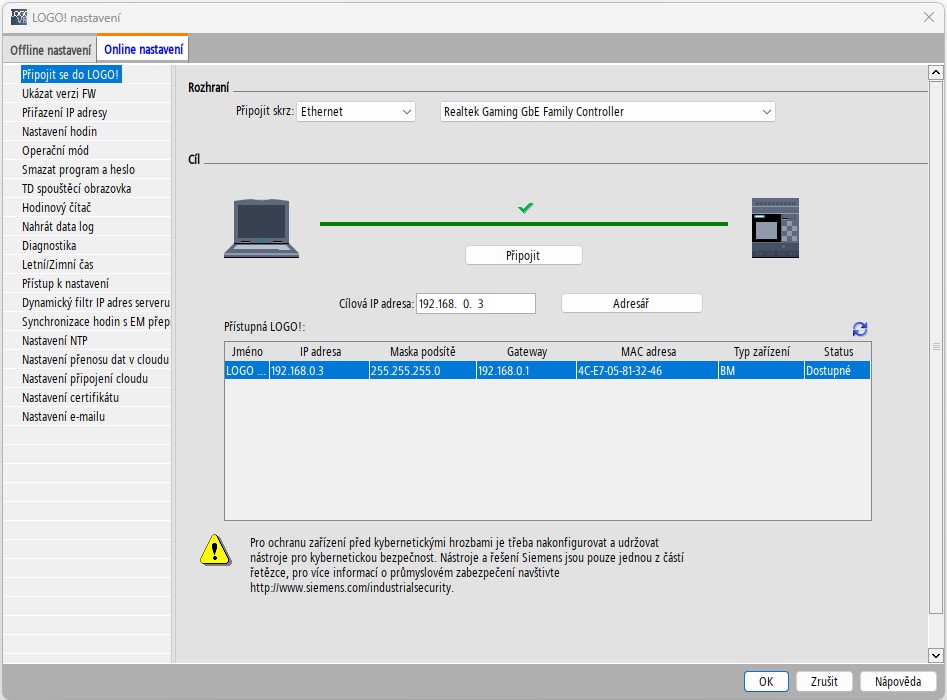947x700 pixels.
Task: Click the 255.255.255.0 subnet mask cell
Action: pos(423,370)
